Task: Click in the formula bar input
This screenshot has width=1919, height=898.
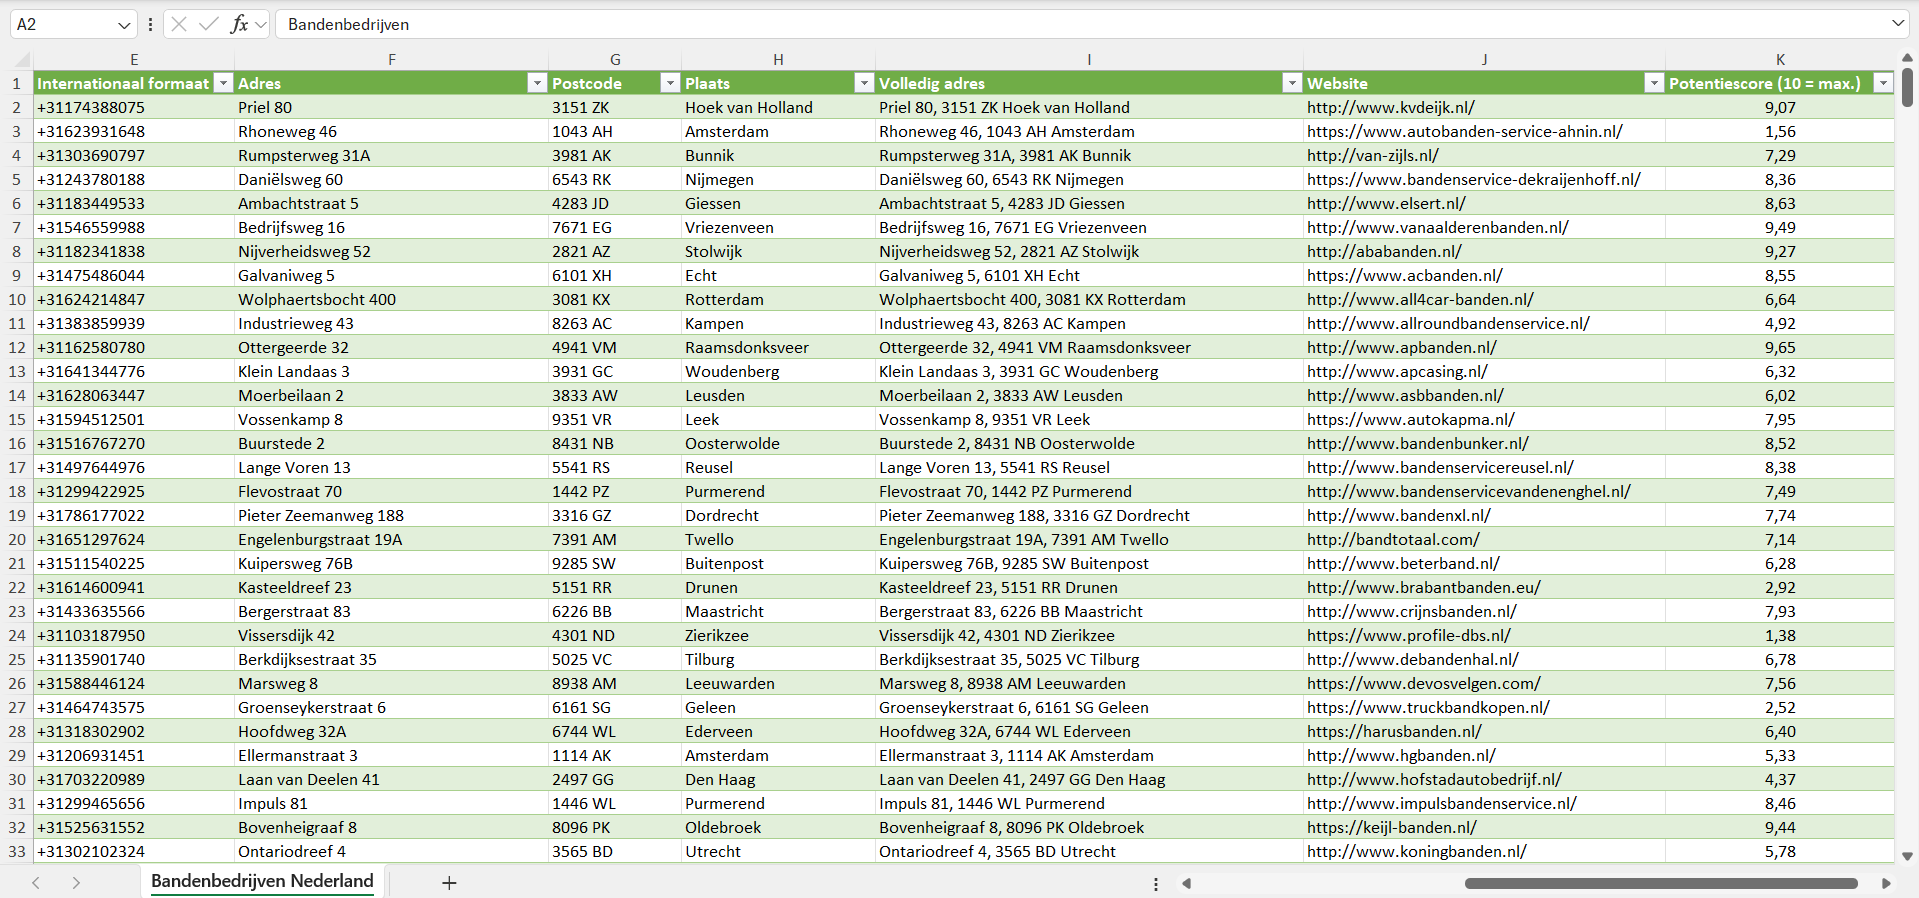Action: click(x=1000, y=24)
